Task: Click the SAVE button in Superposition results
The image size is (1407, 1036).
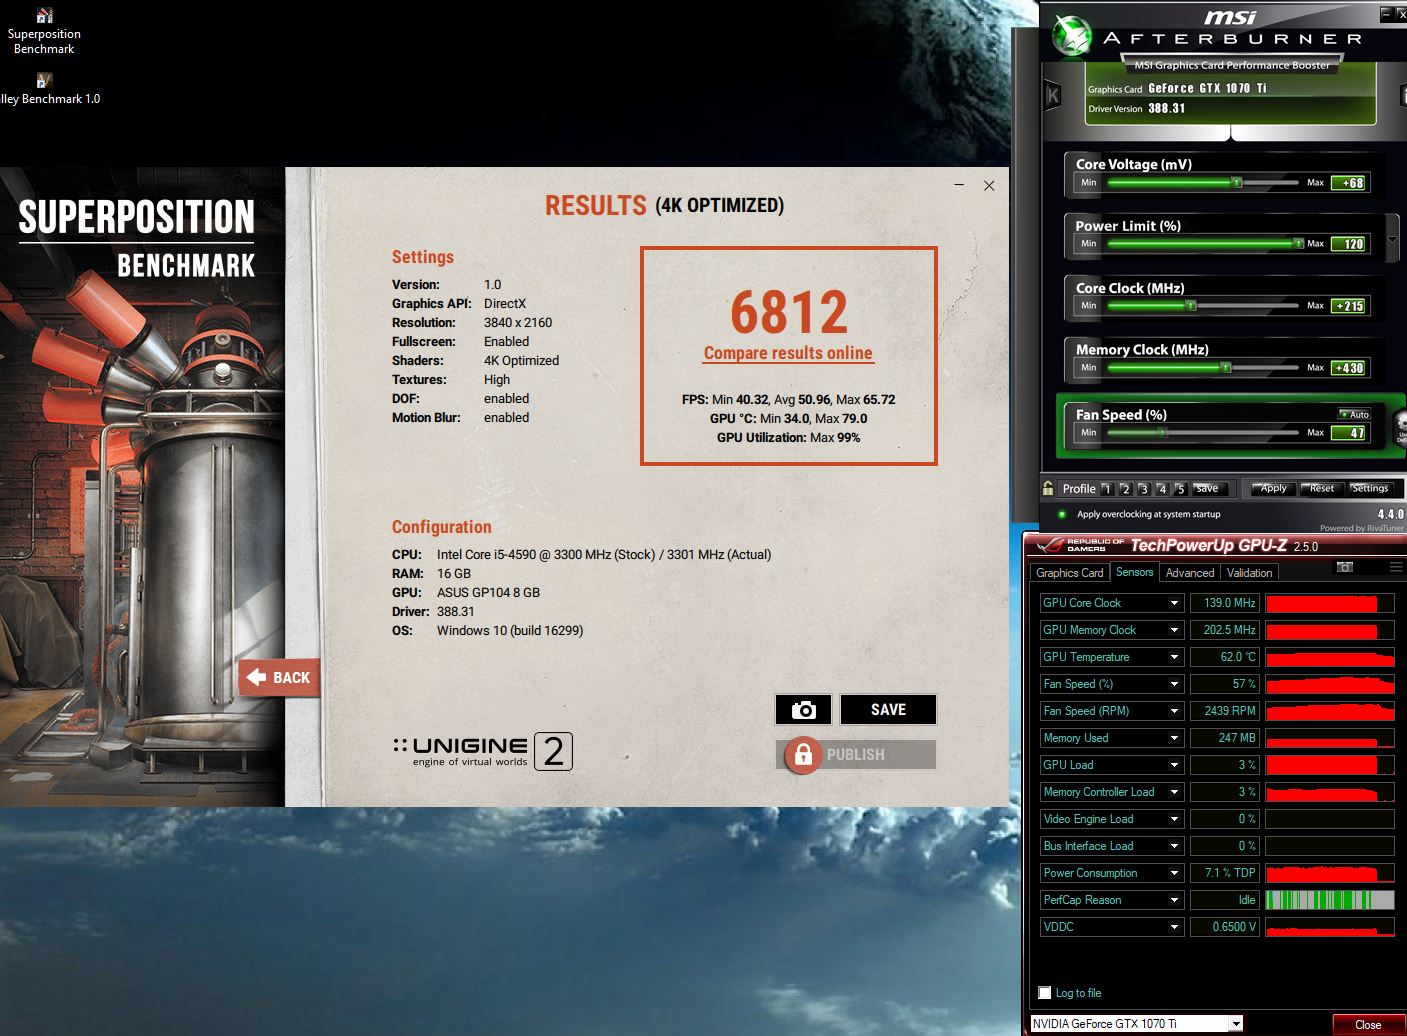Action: 888,709
